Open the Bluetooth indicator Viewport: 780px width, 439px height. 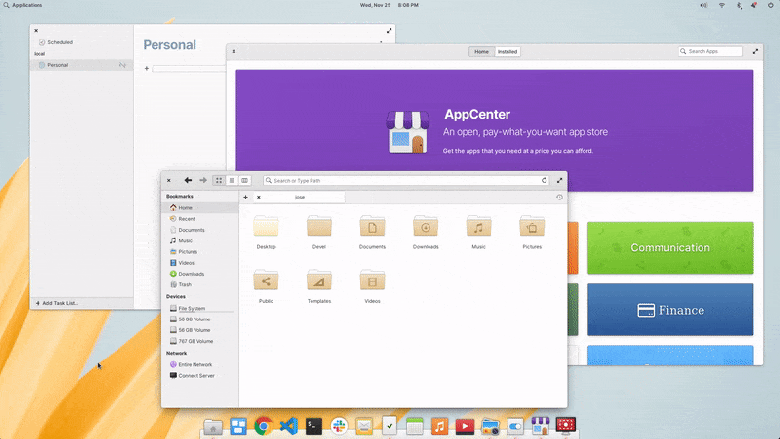pyautogui.click(x=739, y=5)
